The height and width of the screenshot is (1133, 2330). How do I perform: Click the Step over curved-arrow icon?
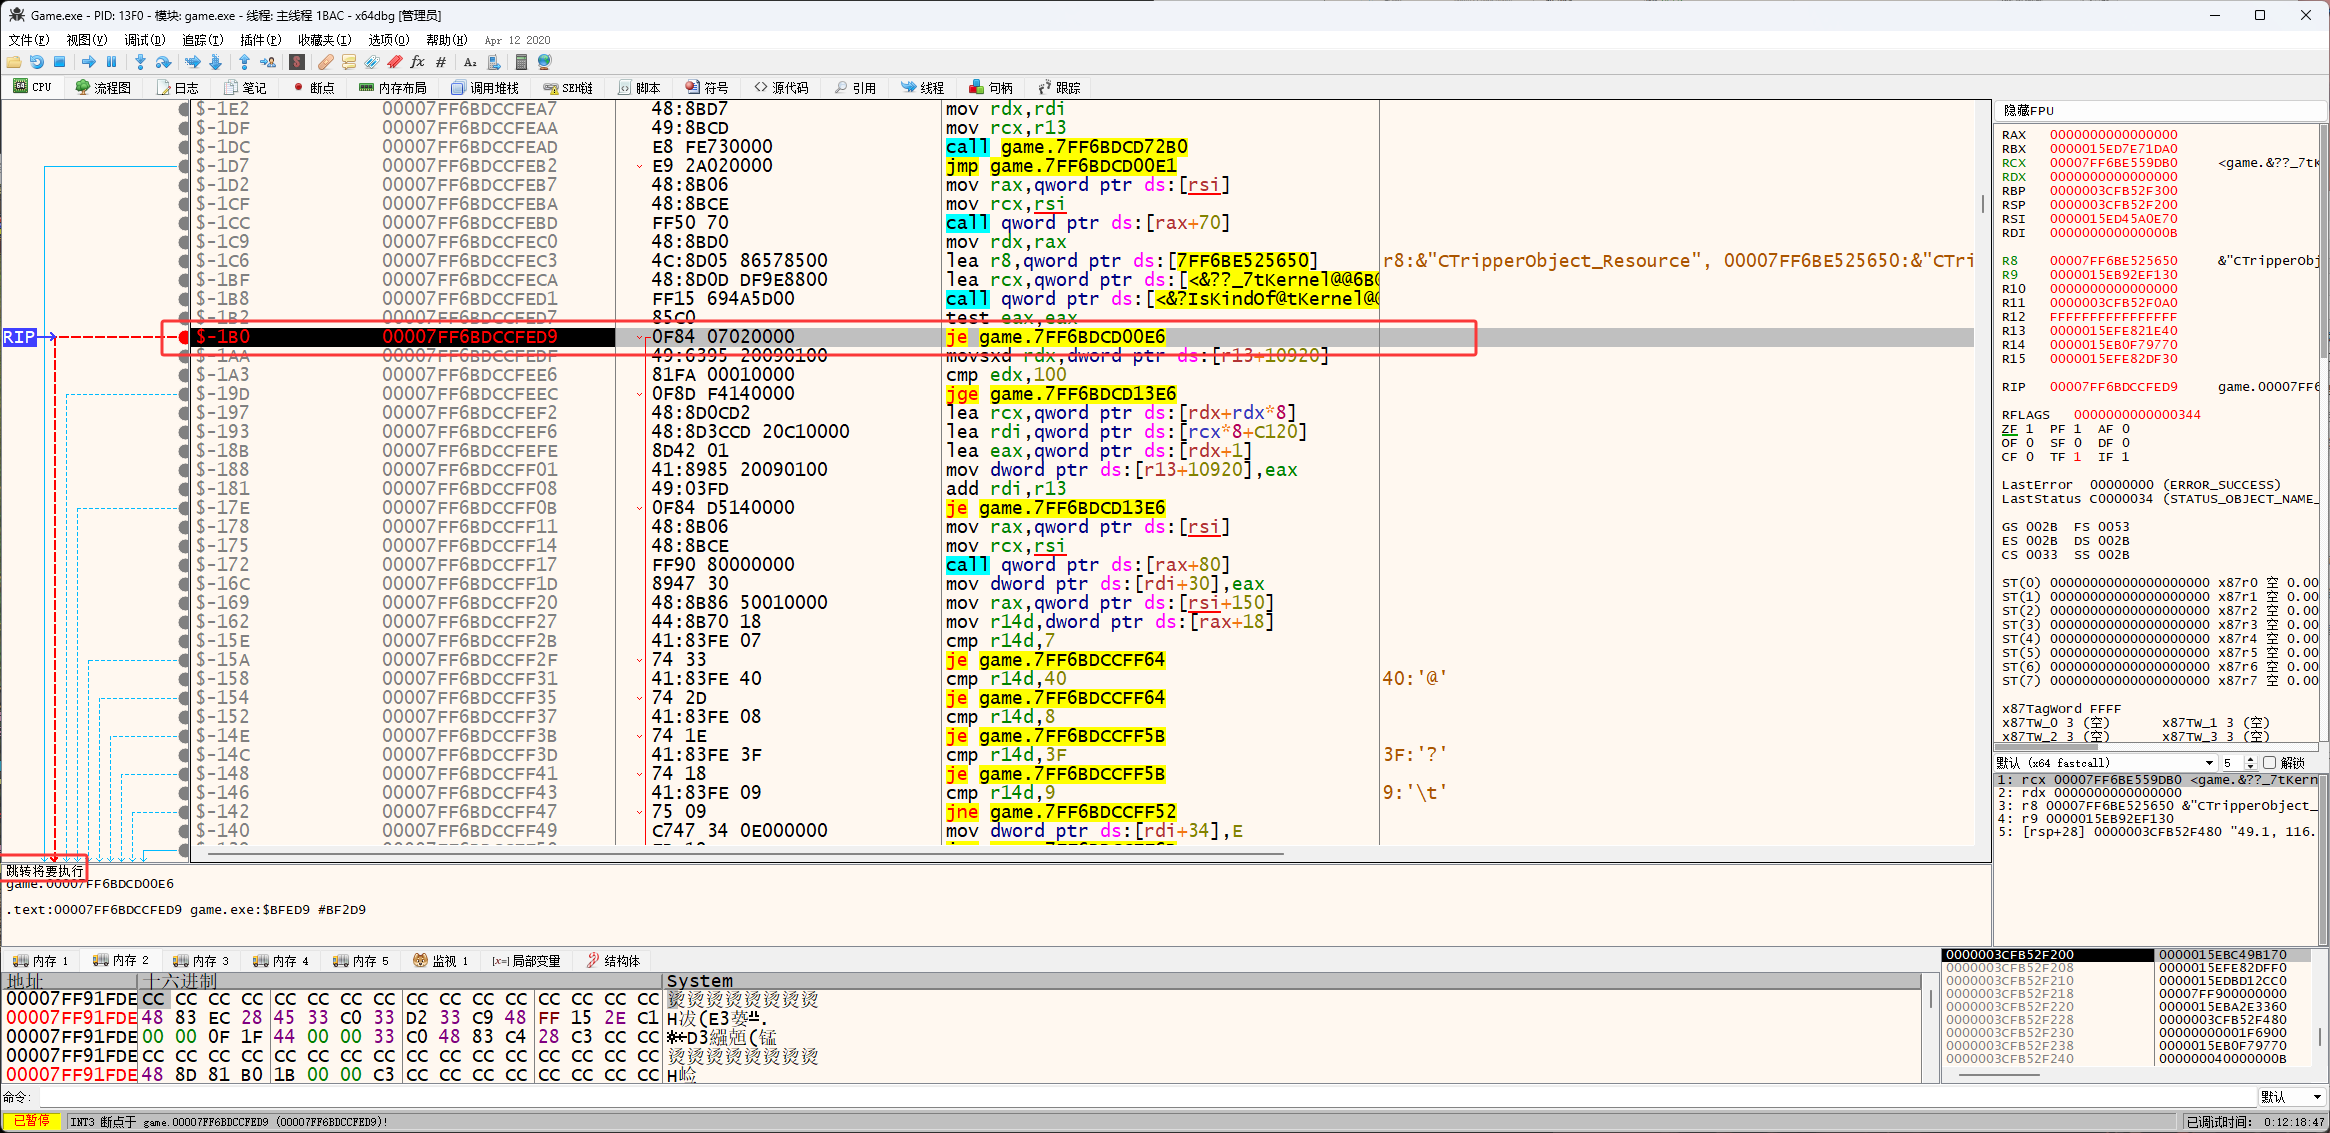(163, 62)
